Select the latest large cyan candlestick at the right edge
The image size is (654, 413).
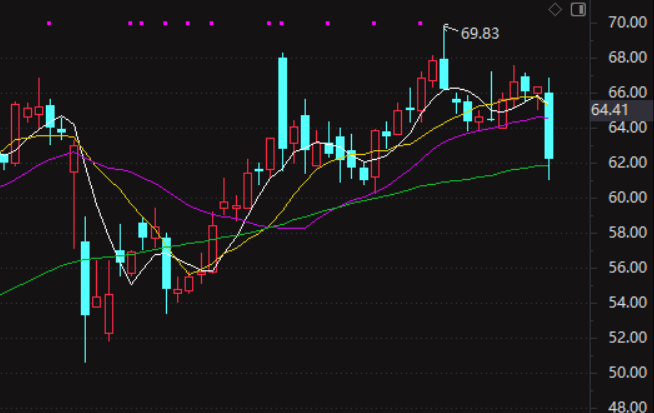tap(549, 126)
